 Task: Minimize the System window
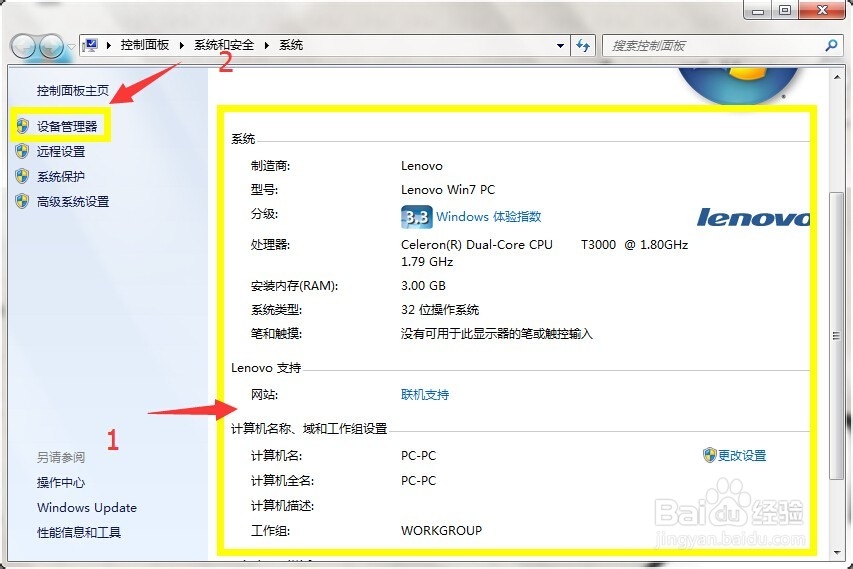click(x=758, y=10)
